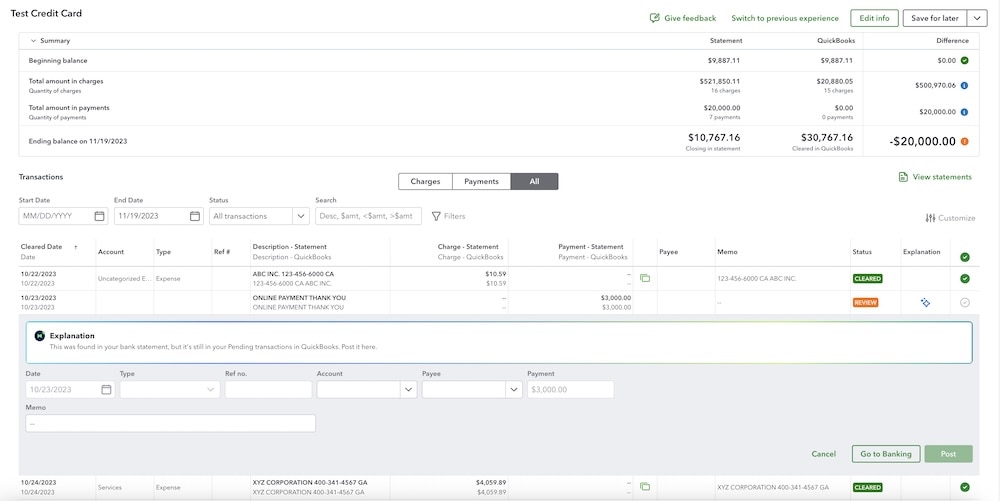This screenshot has height=501, width=1000.
Task: Click the Filters funnel icon
Action: [x=436, y=216]
